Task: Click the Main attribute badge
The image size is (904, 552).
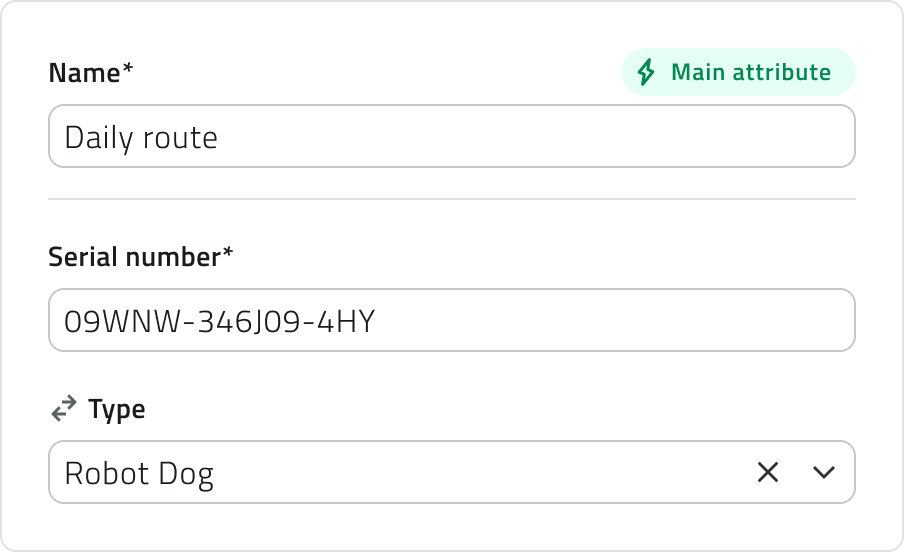Action: pyautogui.click(x=738, y=73)
